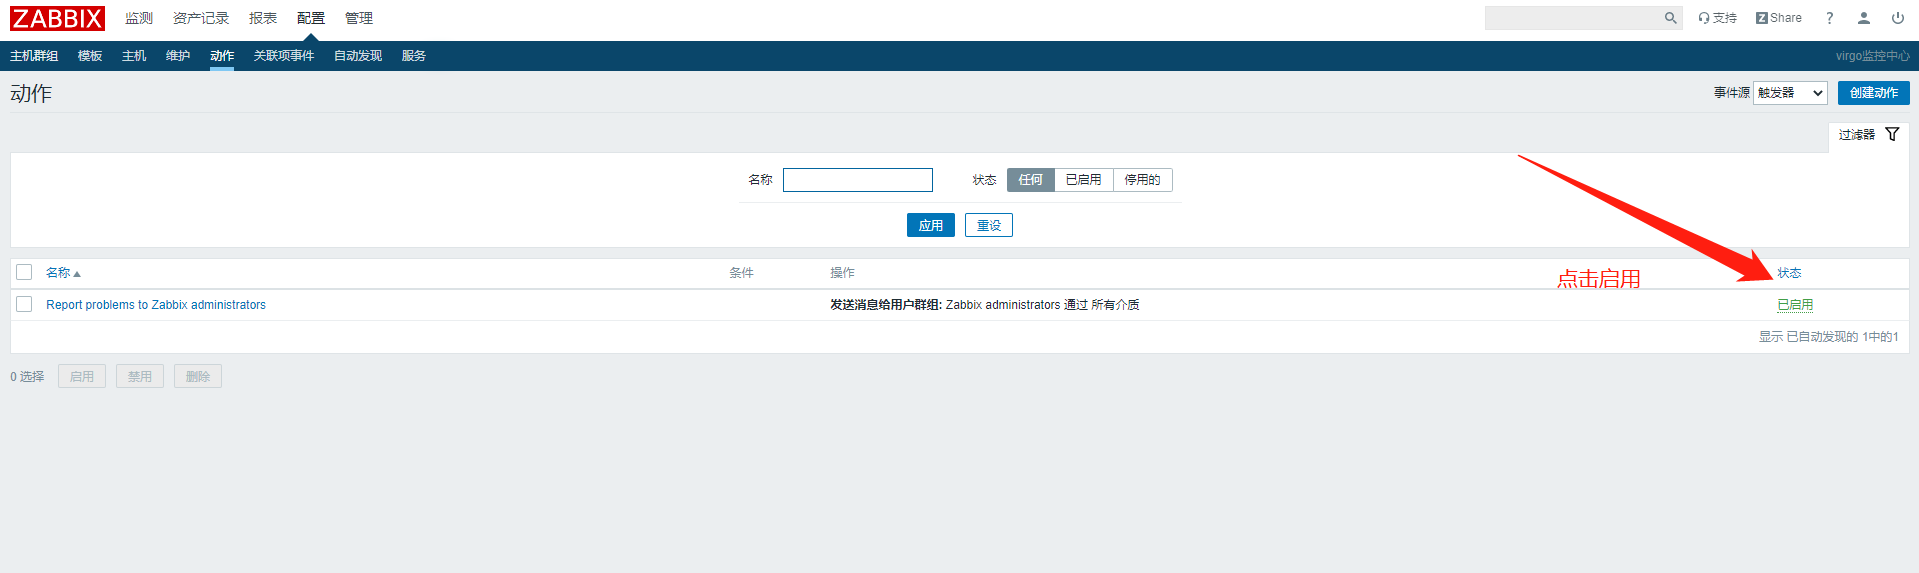Open Report problems to Zabbix administrators link
Viewport: 1919px width, 573px height.
[x=156, y=305]
